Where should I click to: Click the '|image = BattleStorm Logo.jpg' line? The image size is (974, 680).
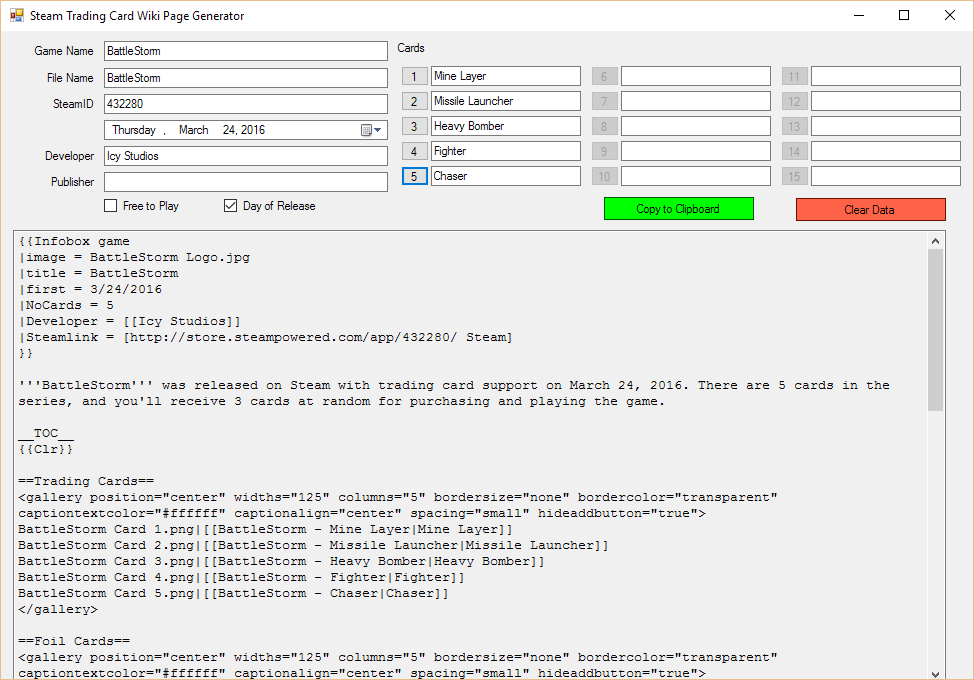click(134, 257)
